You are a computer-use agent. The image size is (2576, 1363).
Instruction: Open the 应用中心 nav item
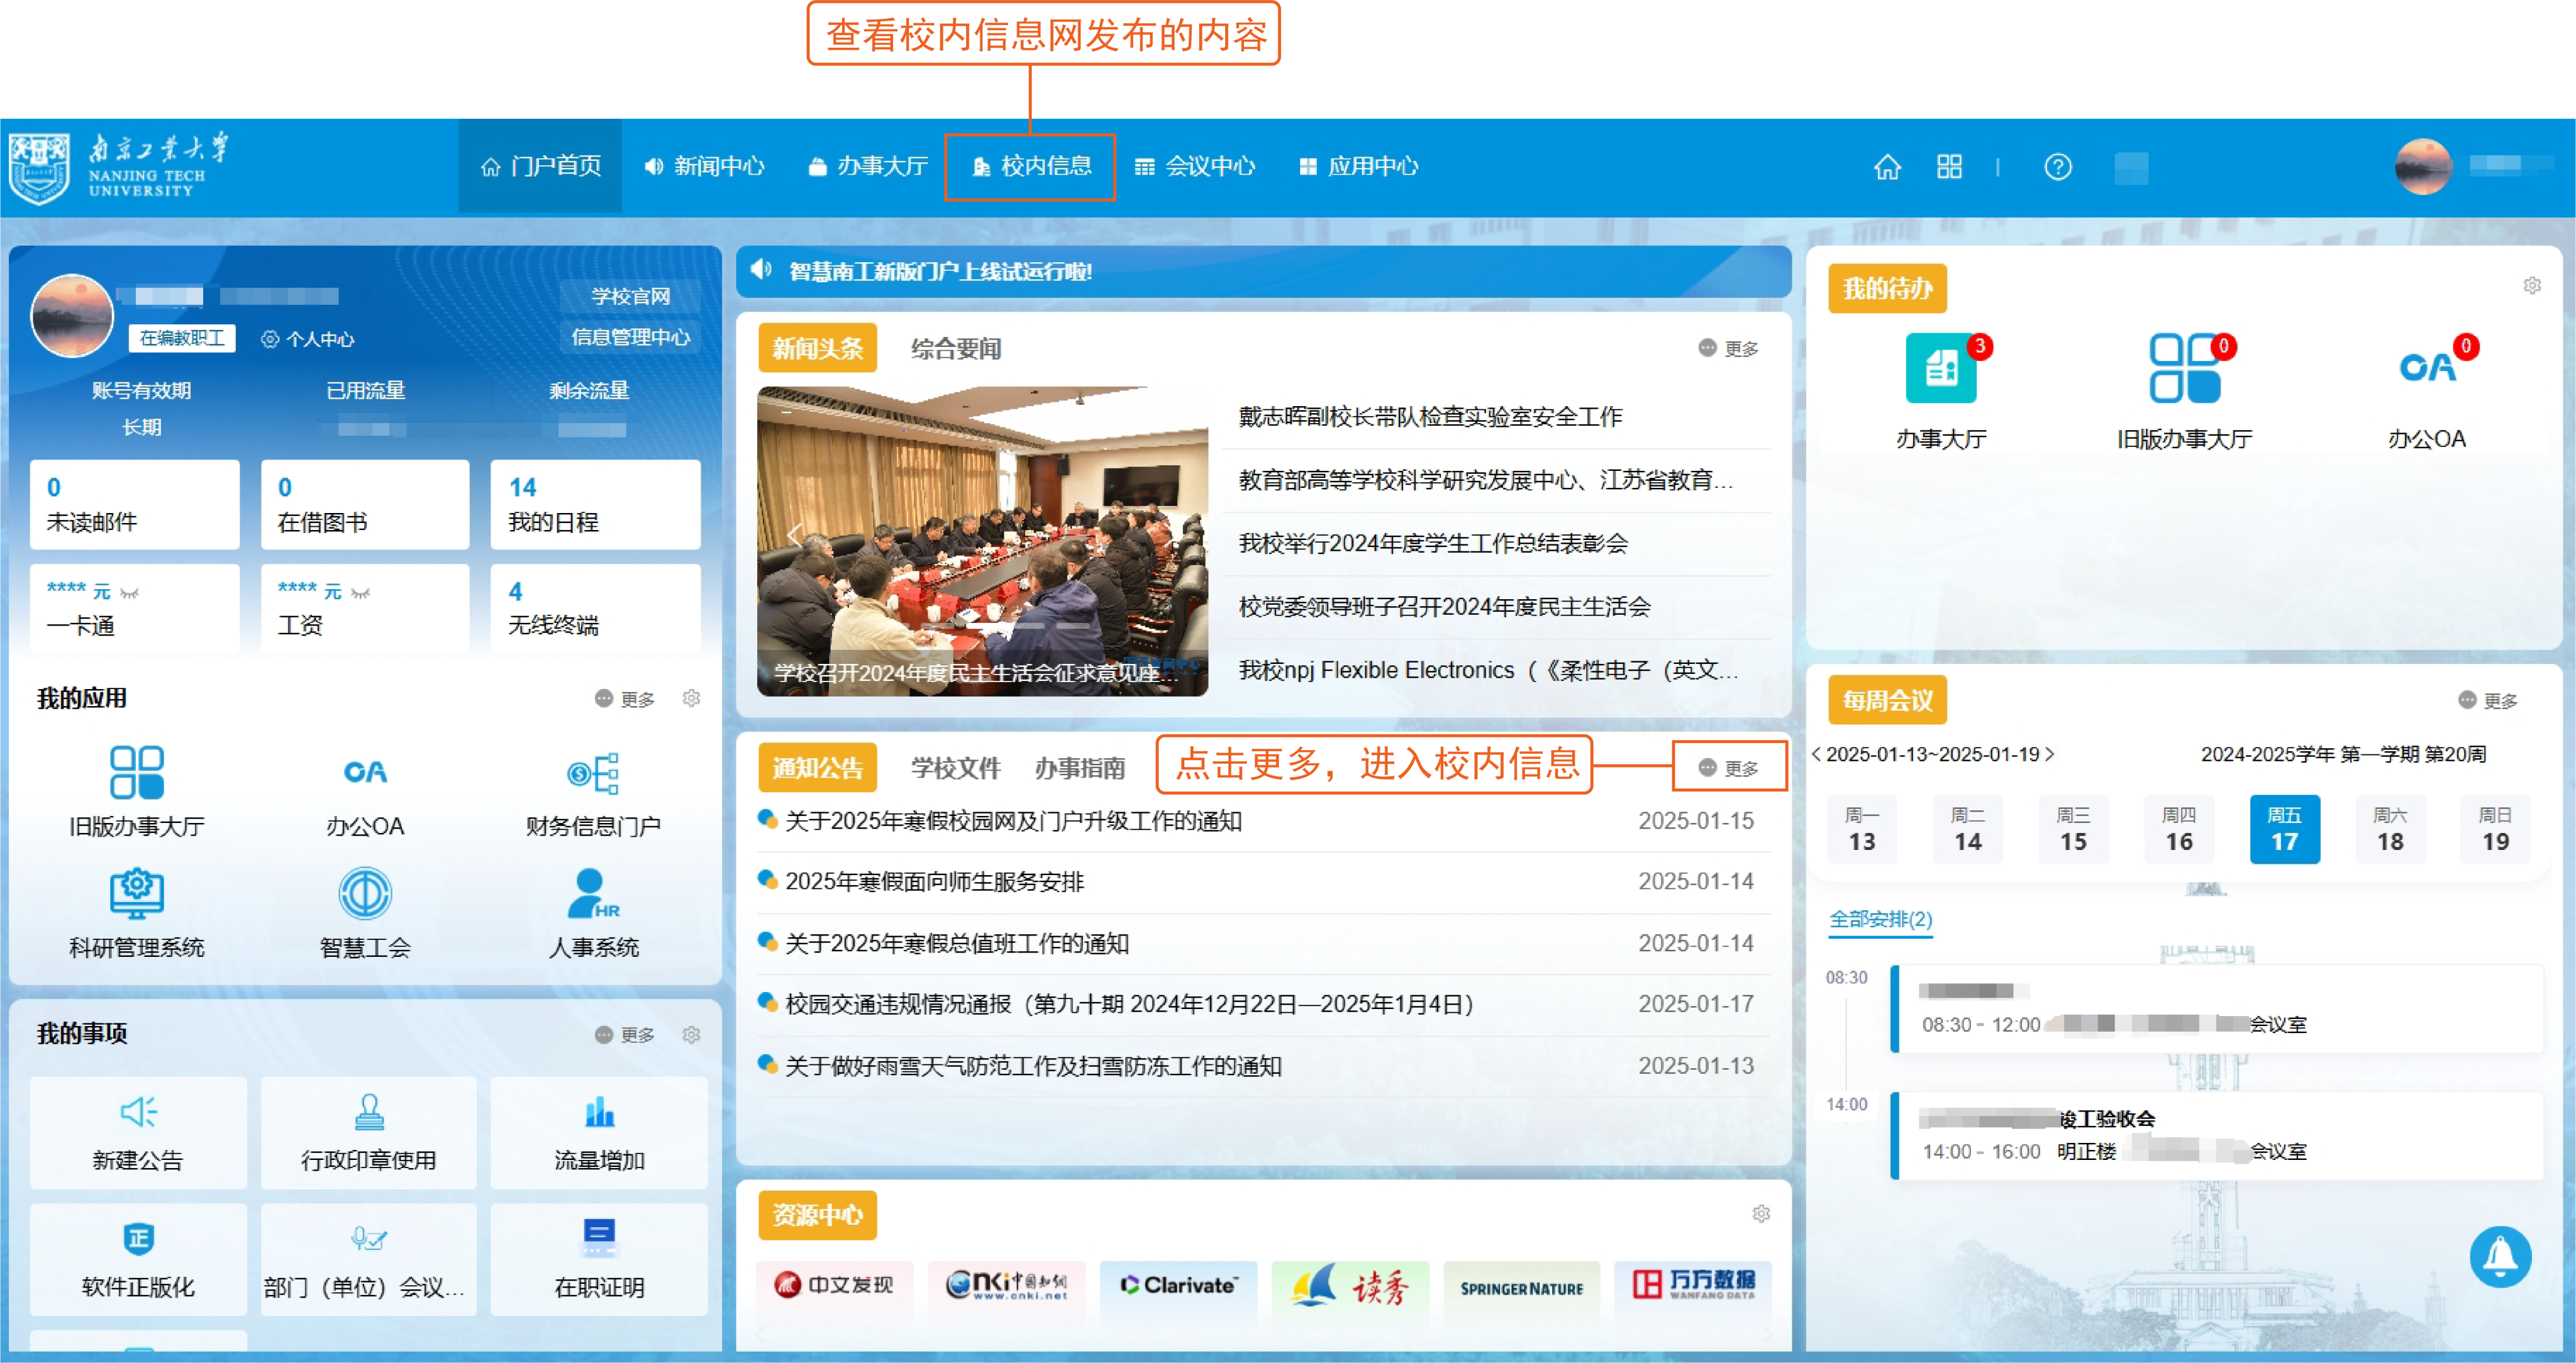pyautogui.click(x=1358, y=166)
